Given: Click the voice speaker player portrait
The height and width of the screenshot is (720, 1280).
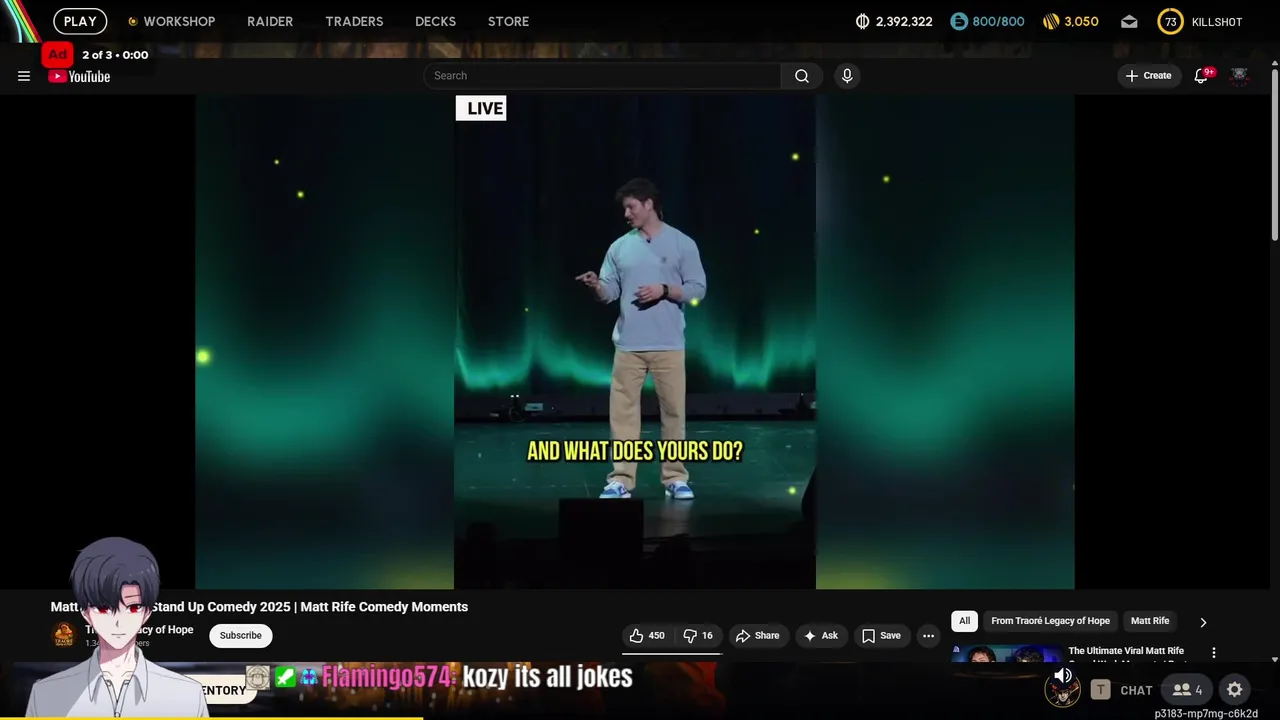Looking at the screenshot, I should tap(1062, 687).
